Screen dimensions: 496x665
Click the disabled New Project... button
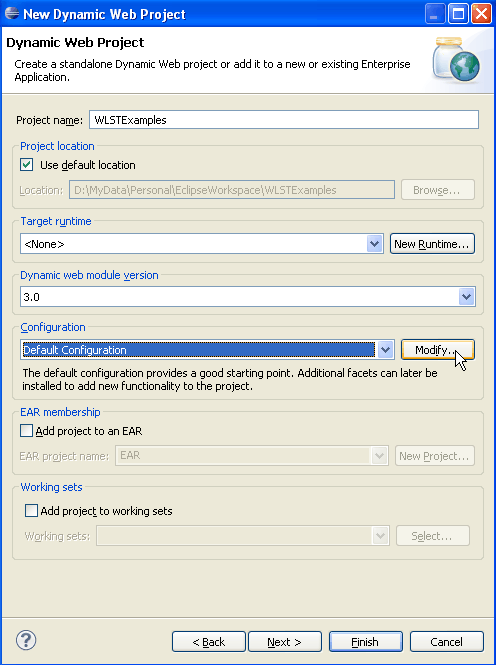(435, 456)
